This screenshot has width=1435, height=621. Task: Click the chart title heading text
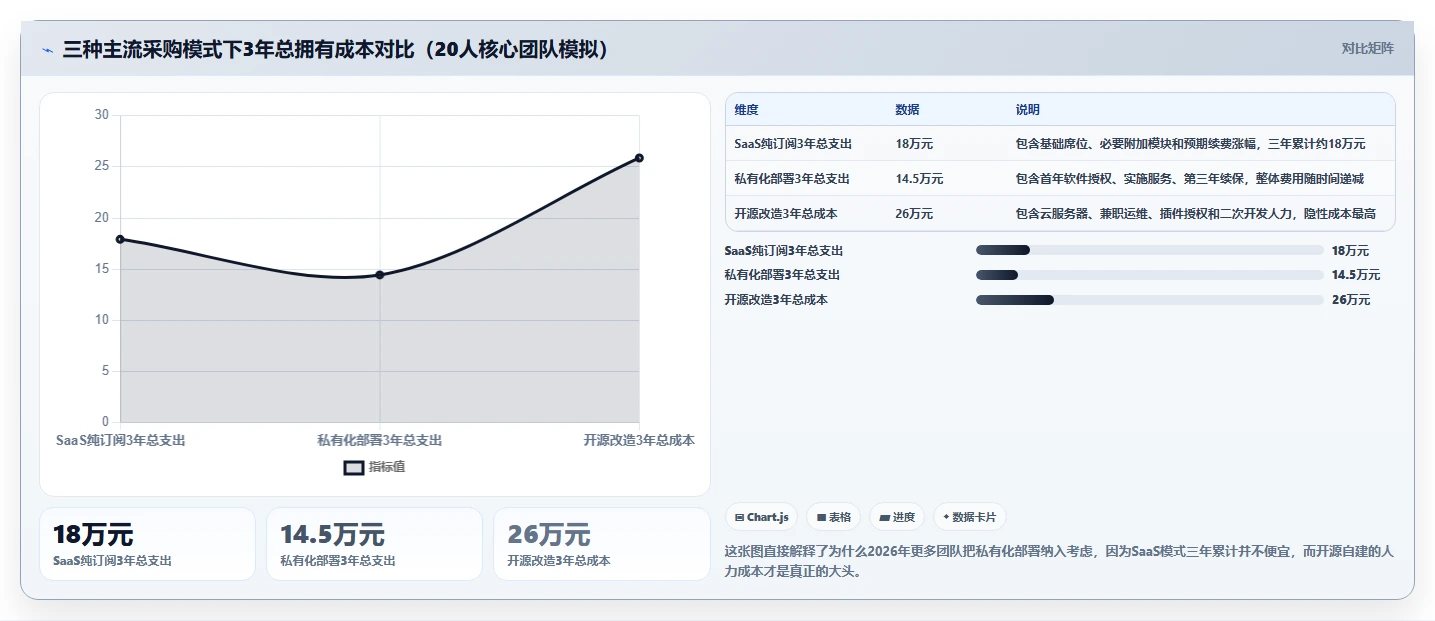click(336, 49)
